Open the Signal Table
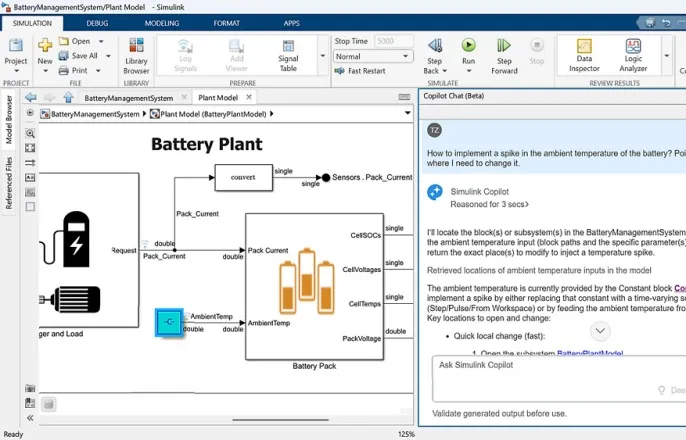686x440 pixels. pos(288,56)
